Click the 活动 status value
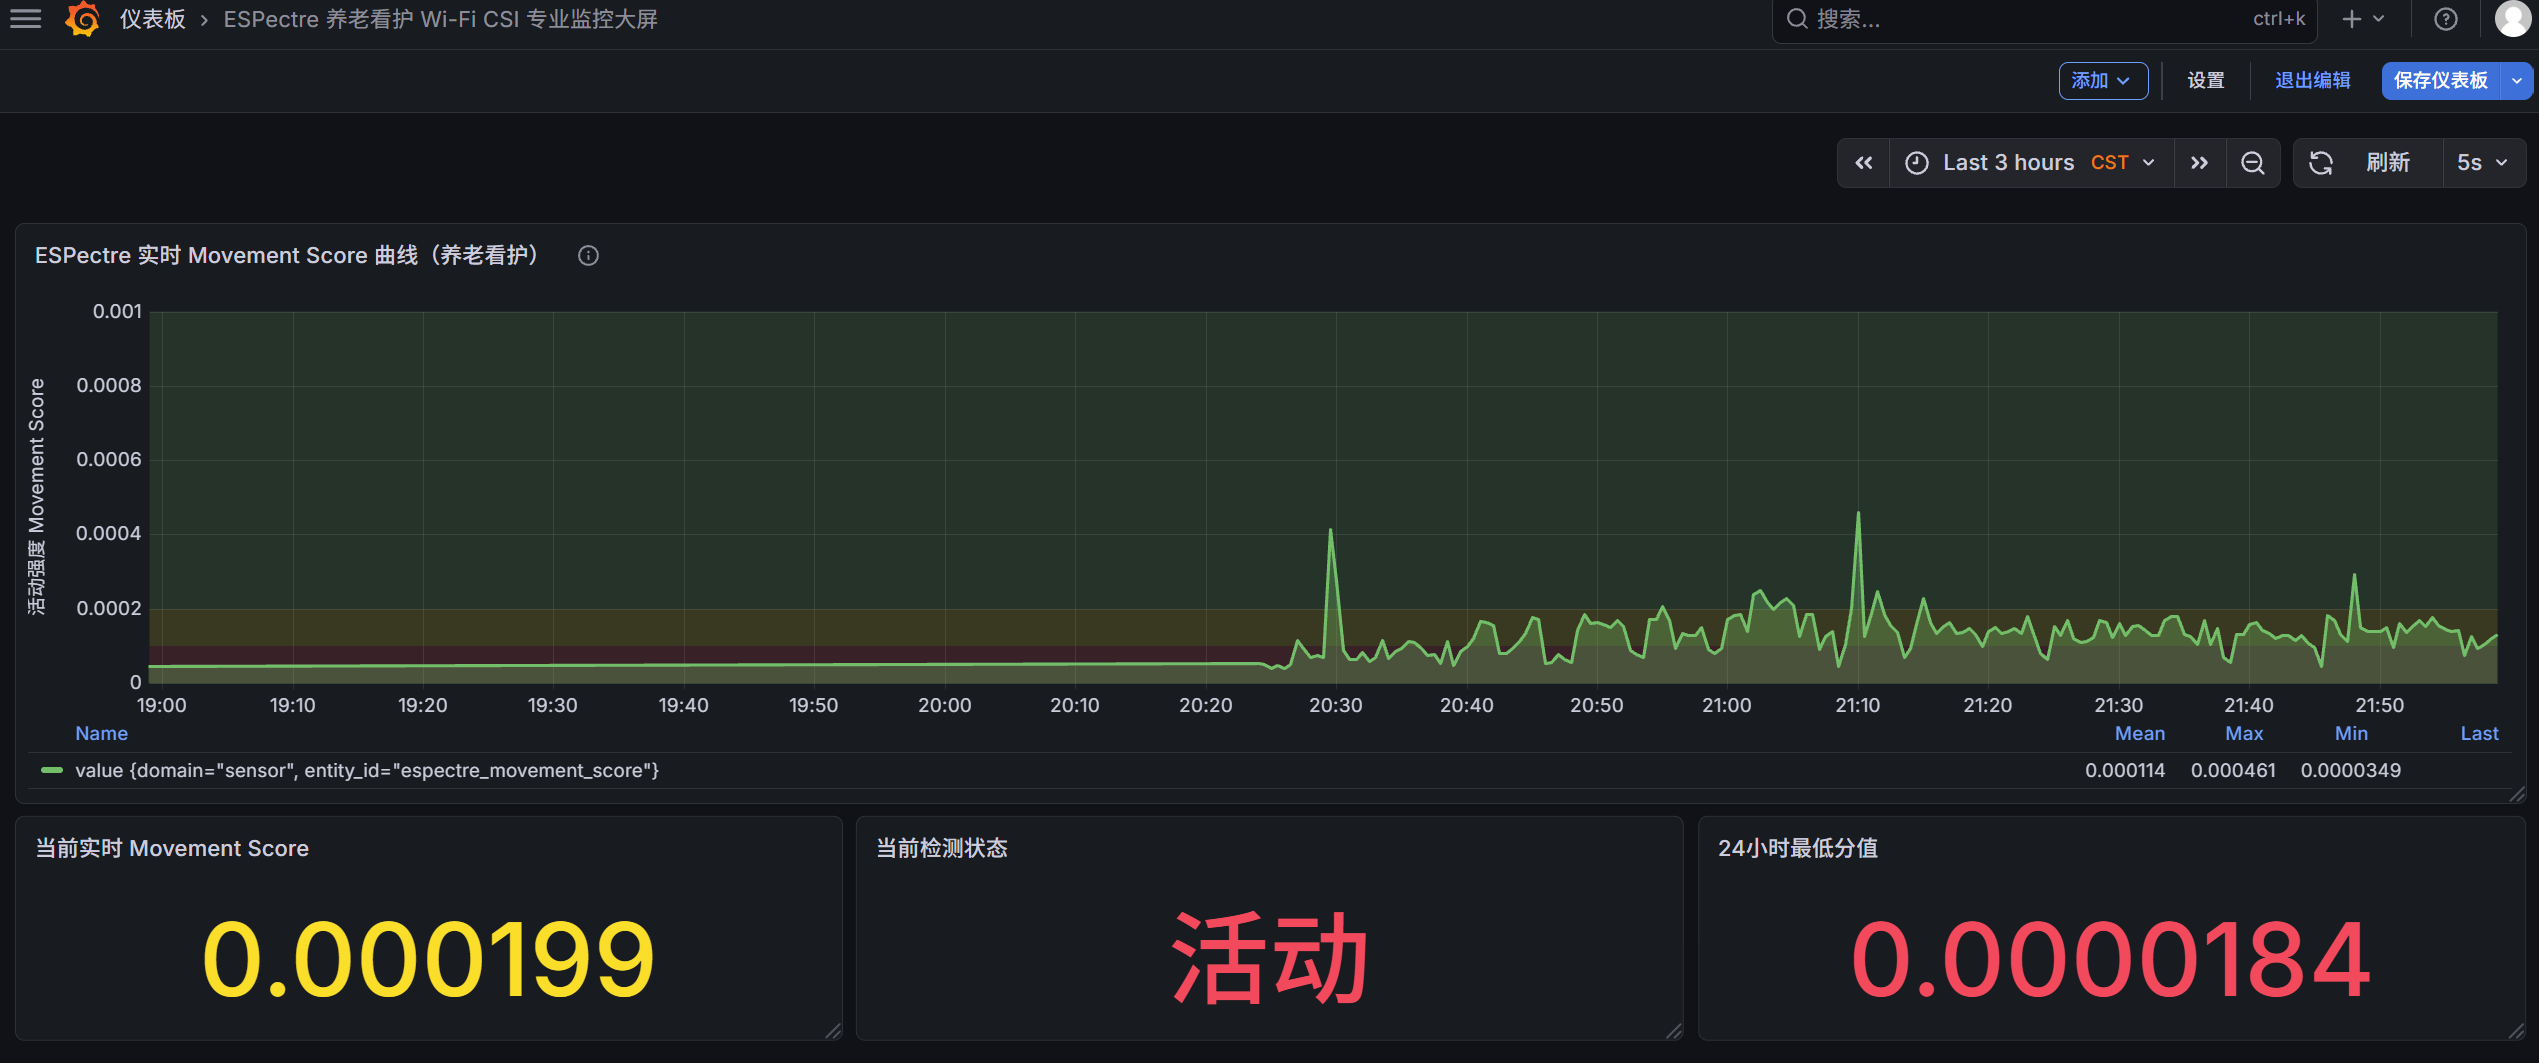 [x=1269, y=960]
